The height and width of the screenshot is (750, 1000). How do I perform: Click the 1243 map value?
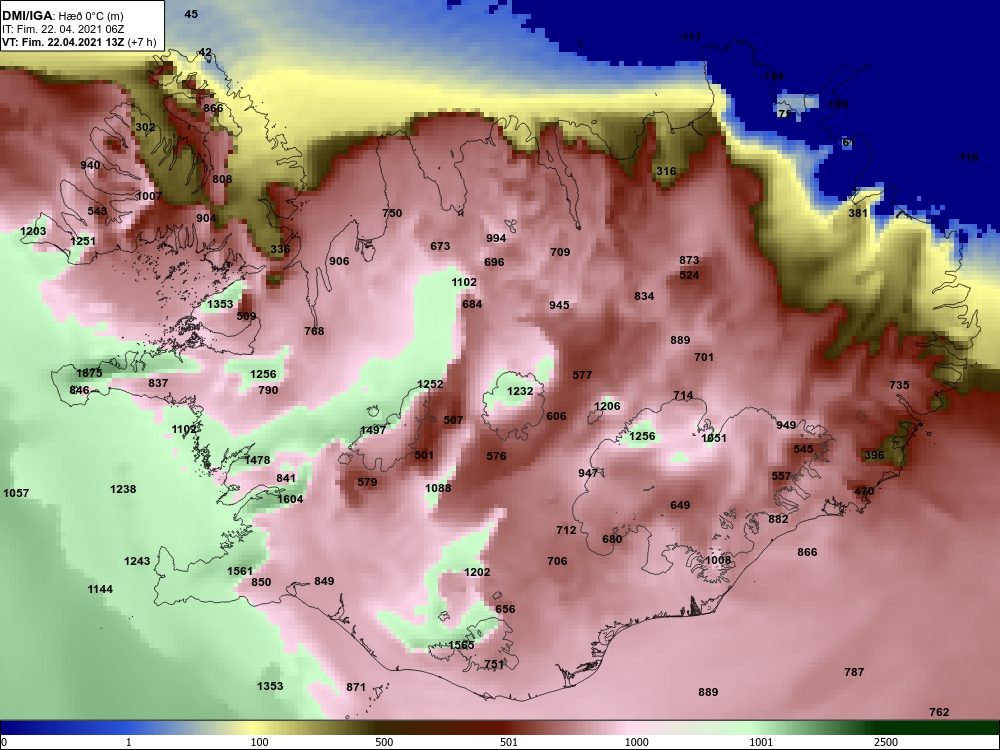[x=137, y=561]
